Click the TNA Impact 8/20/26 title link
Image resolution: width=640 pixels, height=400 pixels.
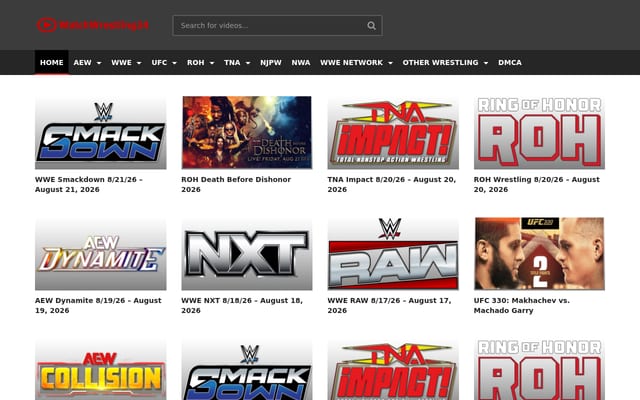point(392,184)
